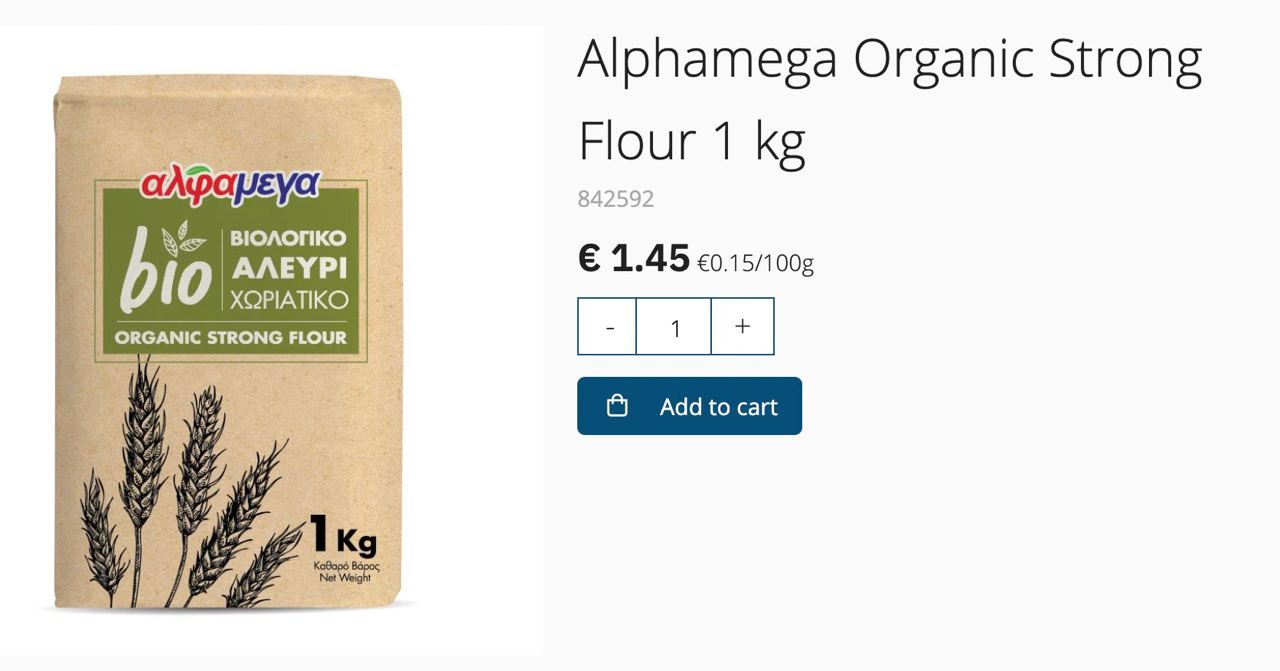The width and height of the screenshot is (1280, 671).
Task: Click the 1 Kg weight mark on package
Action: click(344, 536)
